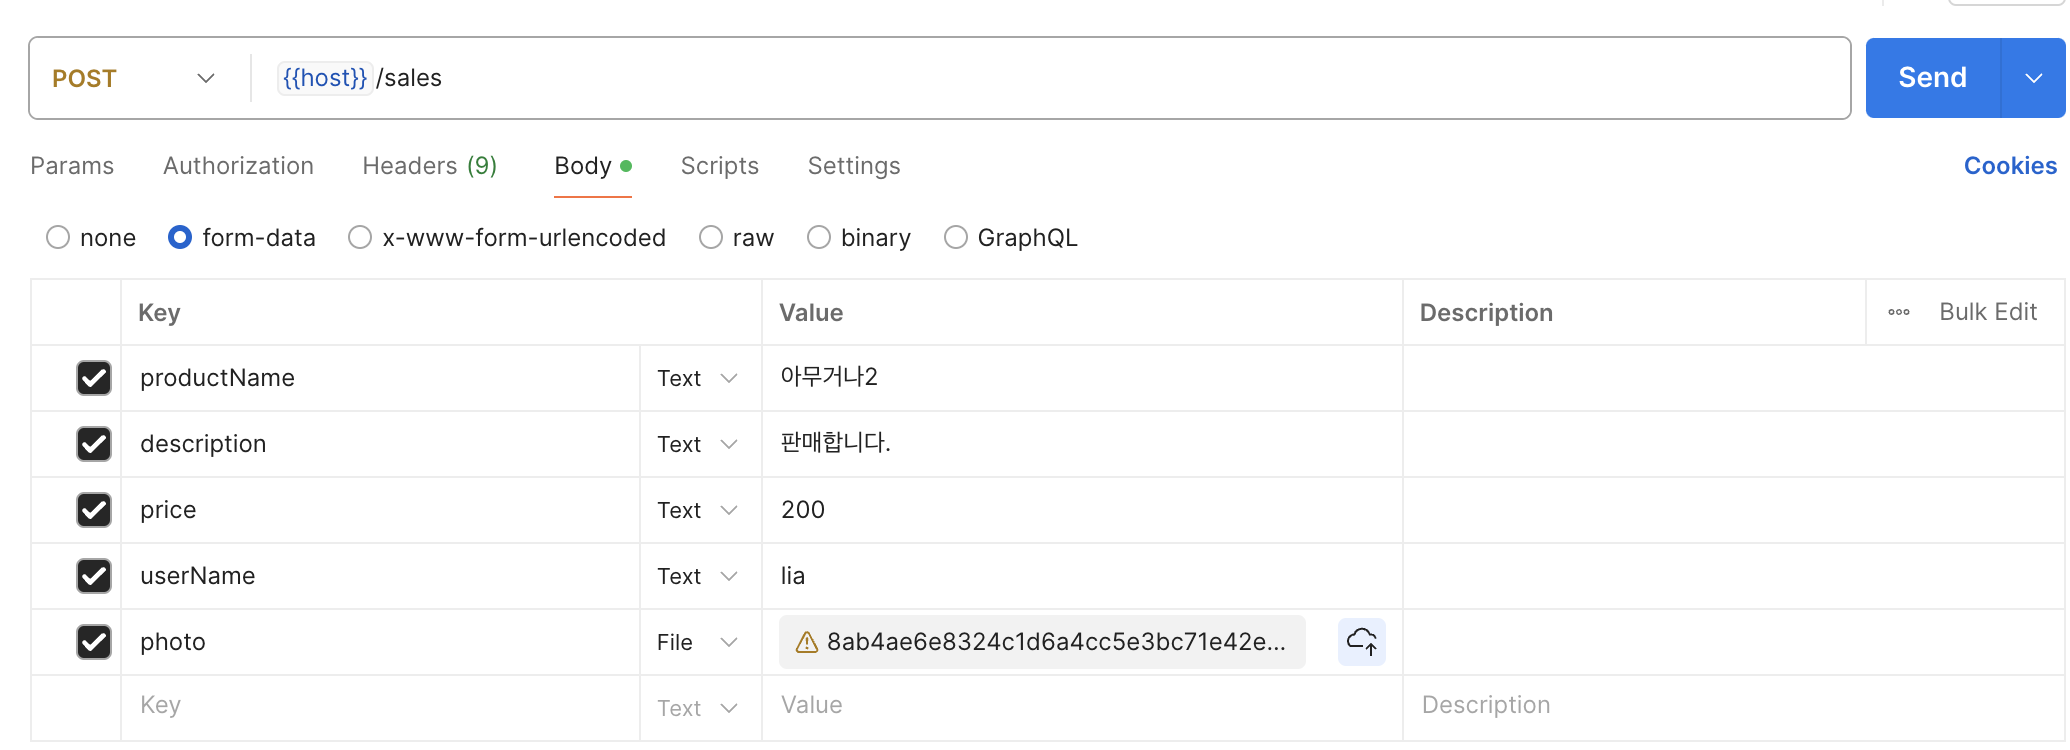
Task: Open the Cookies link
Action: click(2010, 166)
